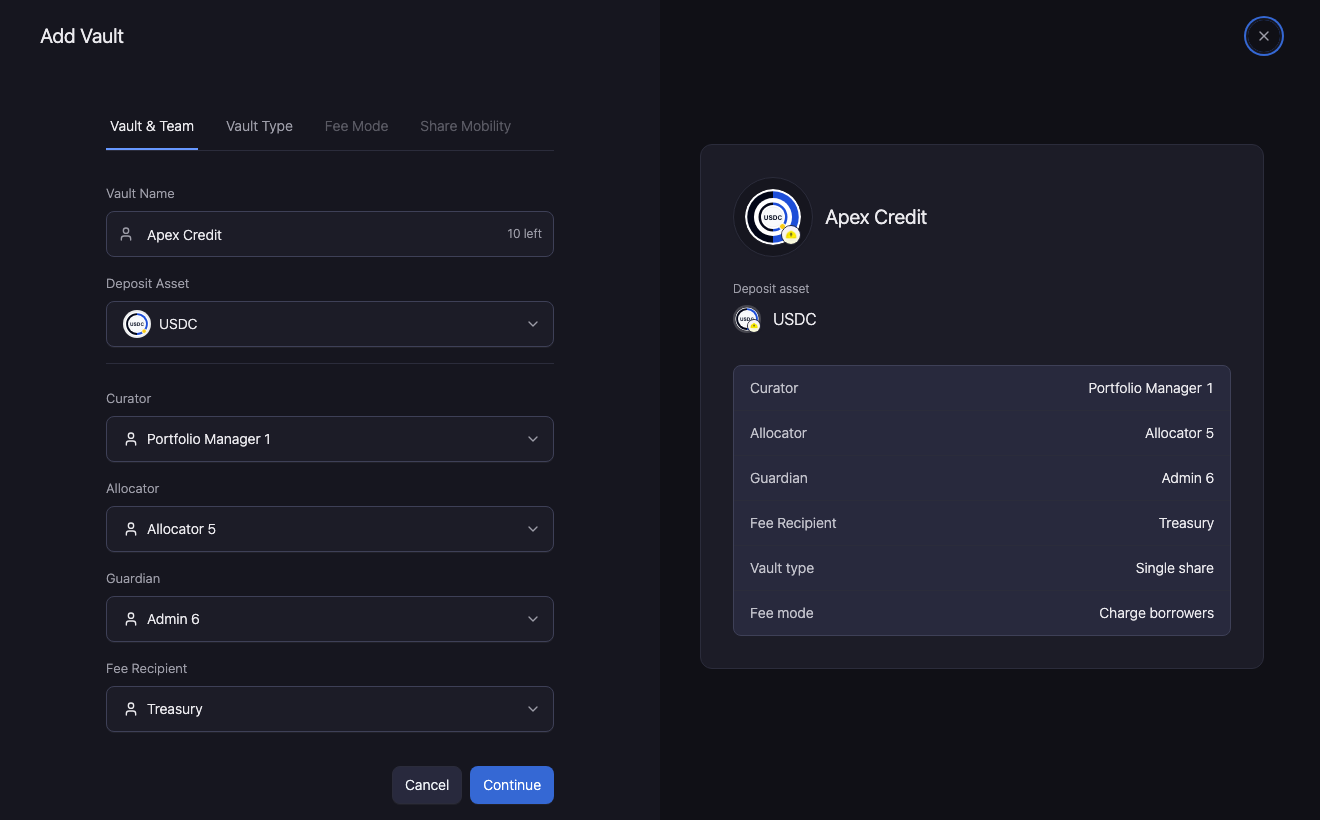Click the 'Guardian' label above the Admin 6 dropdown
This screenshot has width=1320, height=820.
click(x=133, y=578)
